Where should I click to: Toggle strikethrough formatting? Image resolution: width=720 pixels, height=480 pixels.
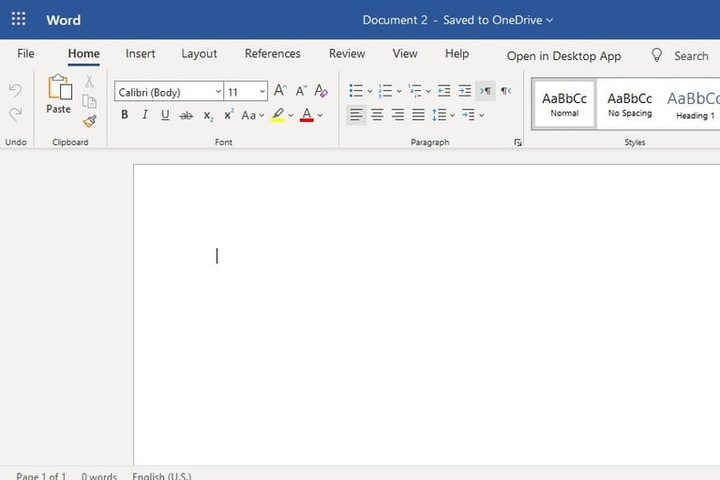186,115
